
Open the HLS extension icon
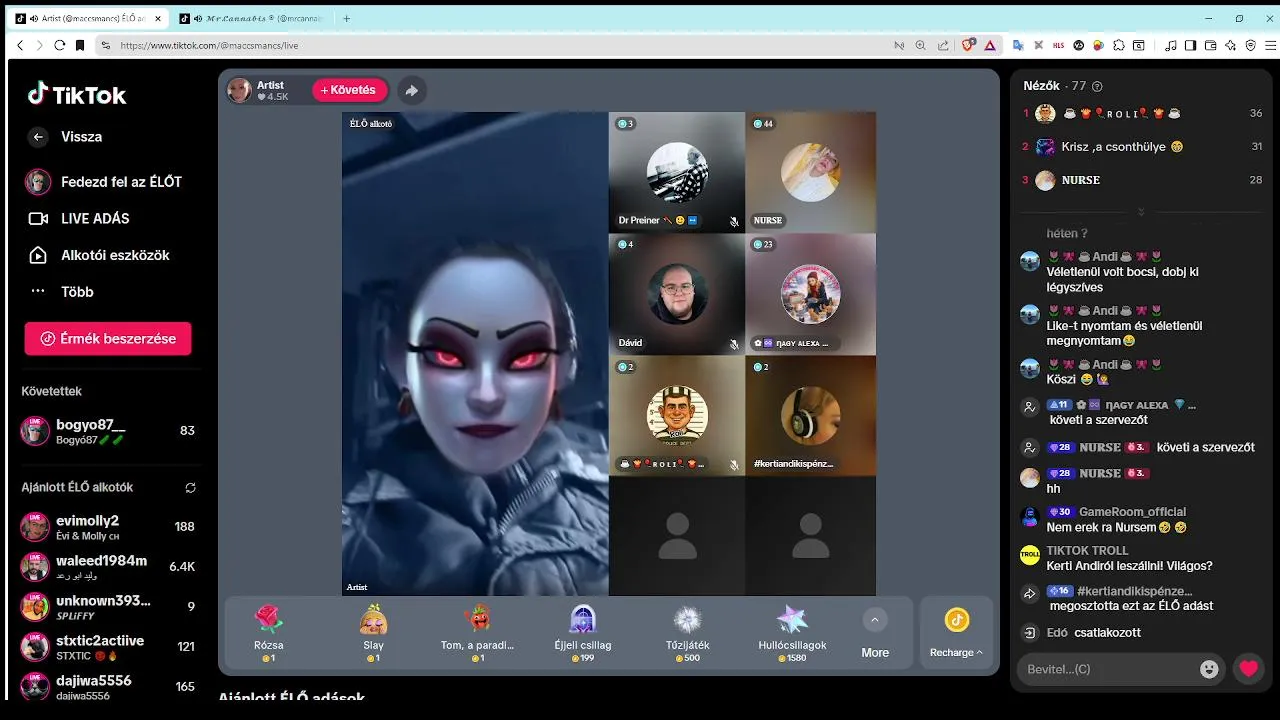pos(1058,45)
